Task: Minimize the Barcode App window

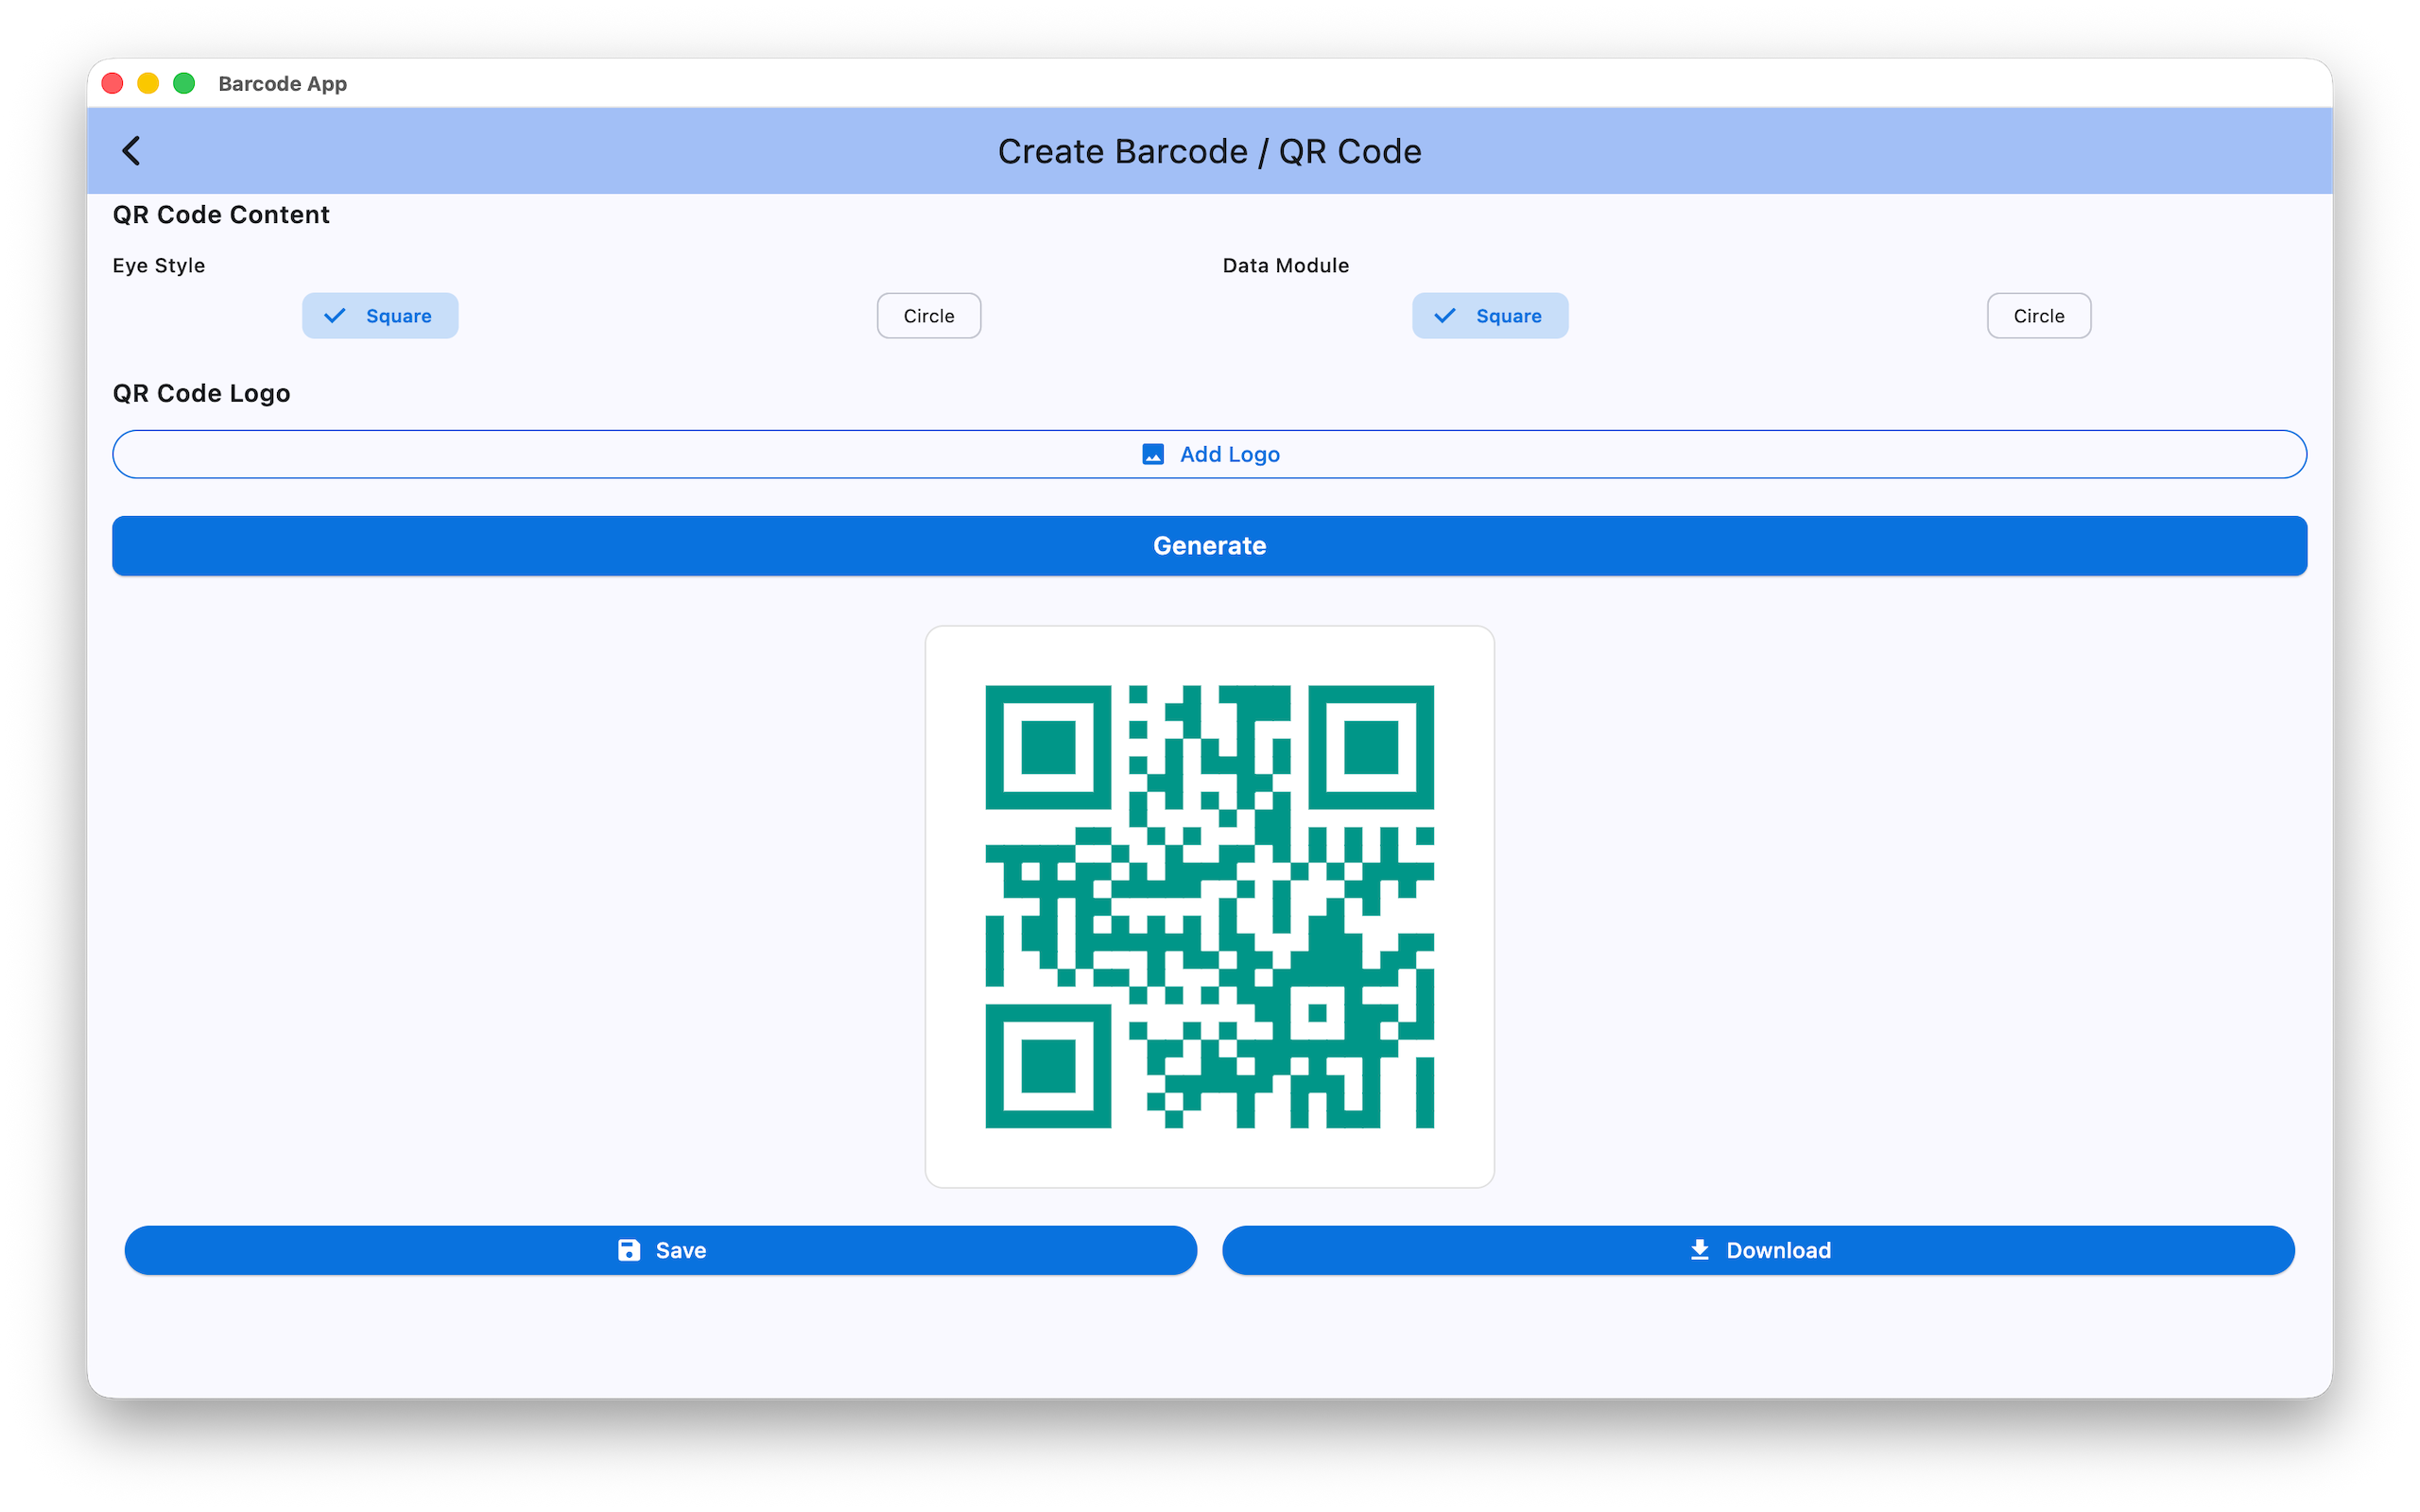Action: [148, 83]
